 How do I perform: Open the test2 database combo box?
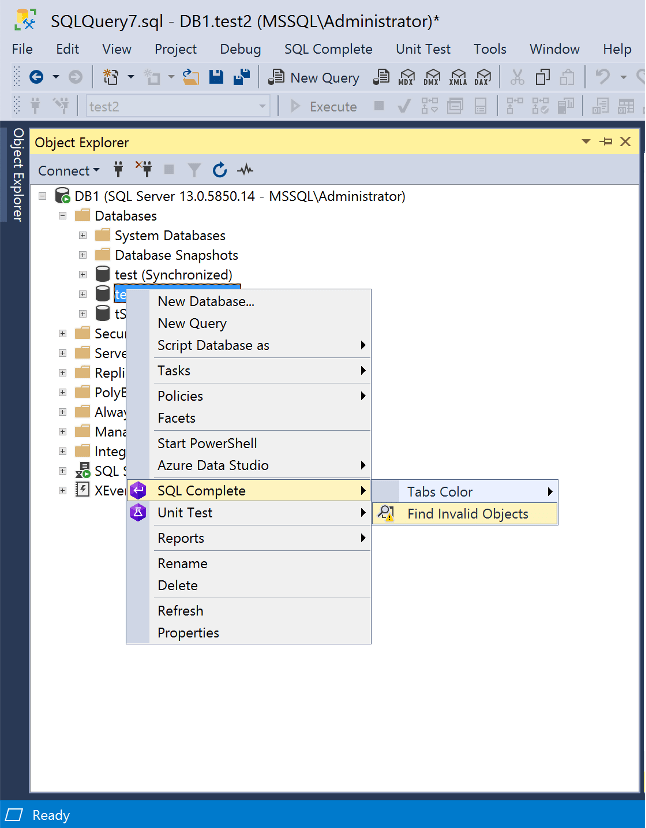[x=178, y=106]
